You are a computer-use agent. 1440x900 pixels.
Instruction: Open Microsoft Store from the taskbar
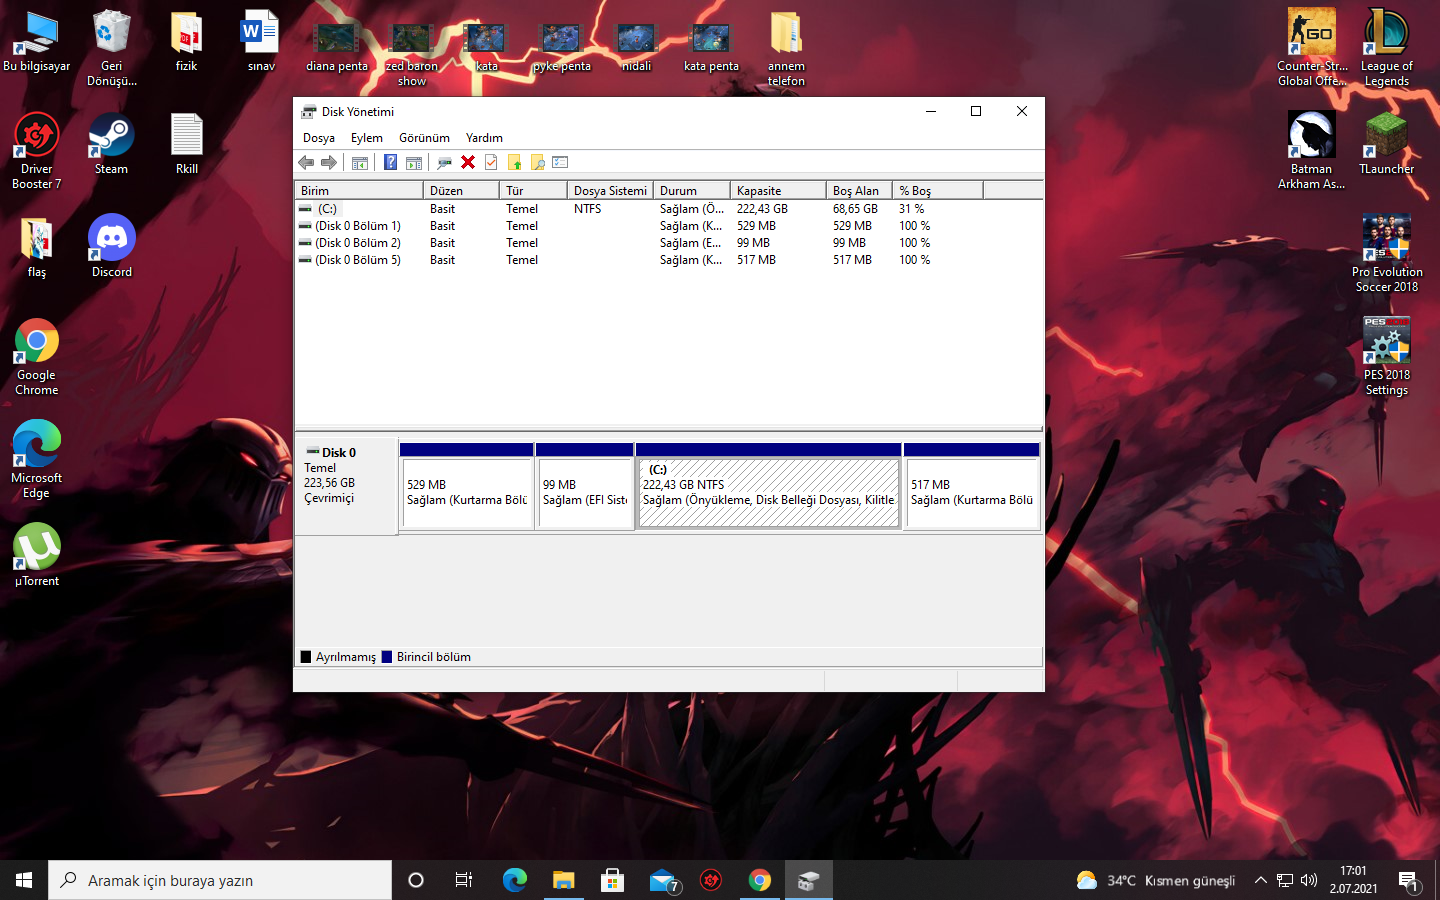pos(613,880)
